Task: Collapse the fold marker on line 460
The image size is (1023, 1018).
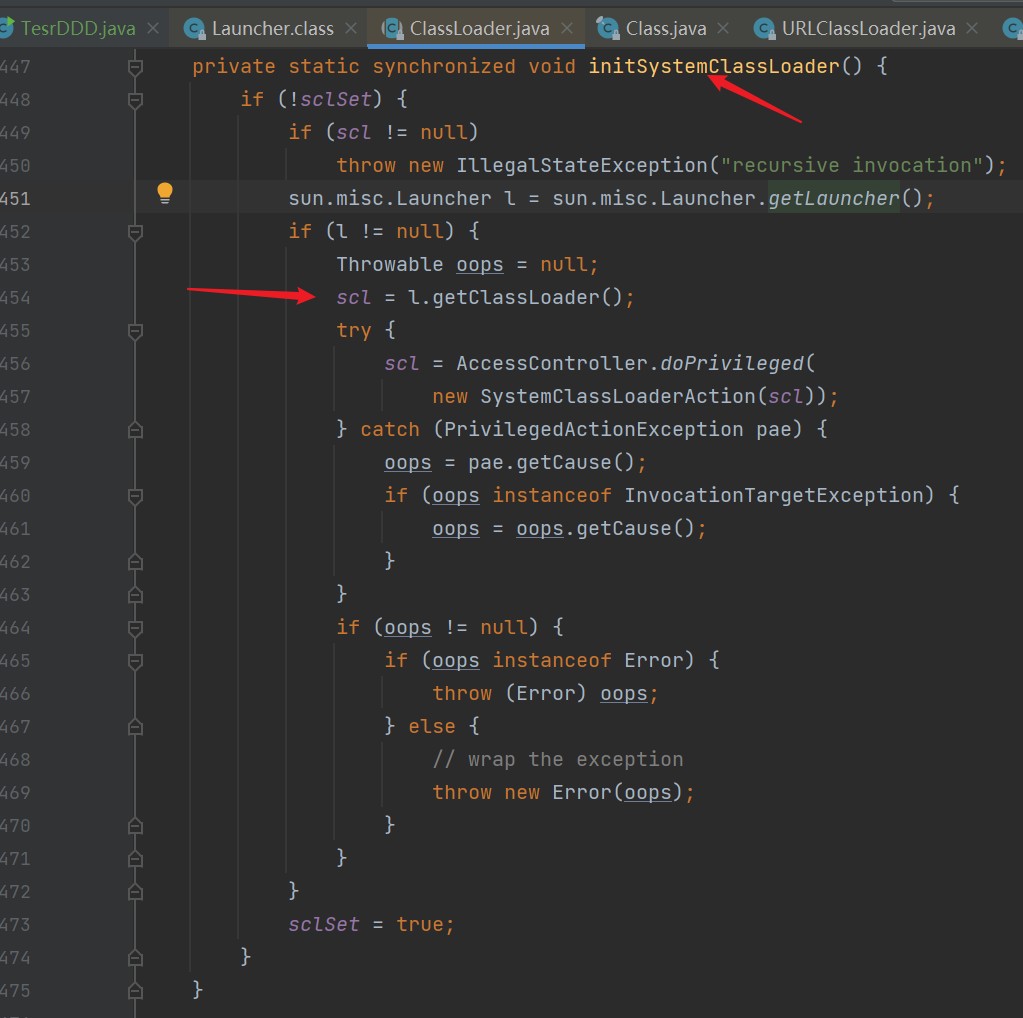Action: tap(135, 496)
